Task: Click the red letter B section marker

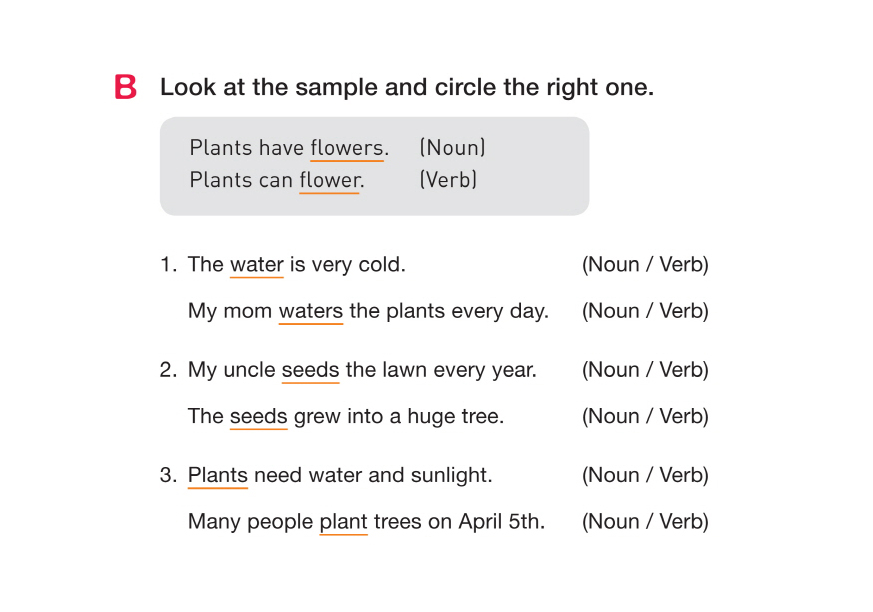Action: tap(126, 87)
